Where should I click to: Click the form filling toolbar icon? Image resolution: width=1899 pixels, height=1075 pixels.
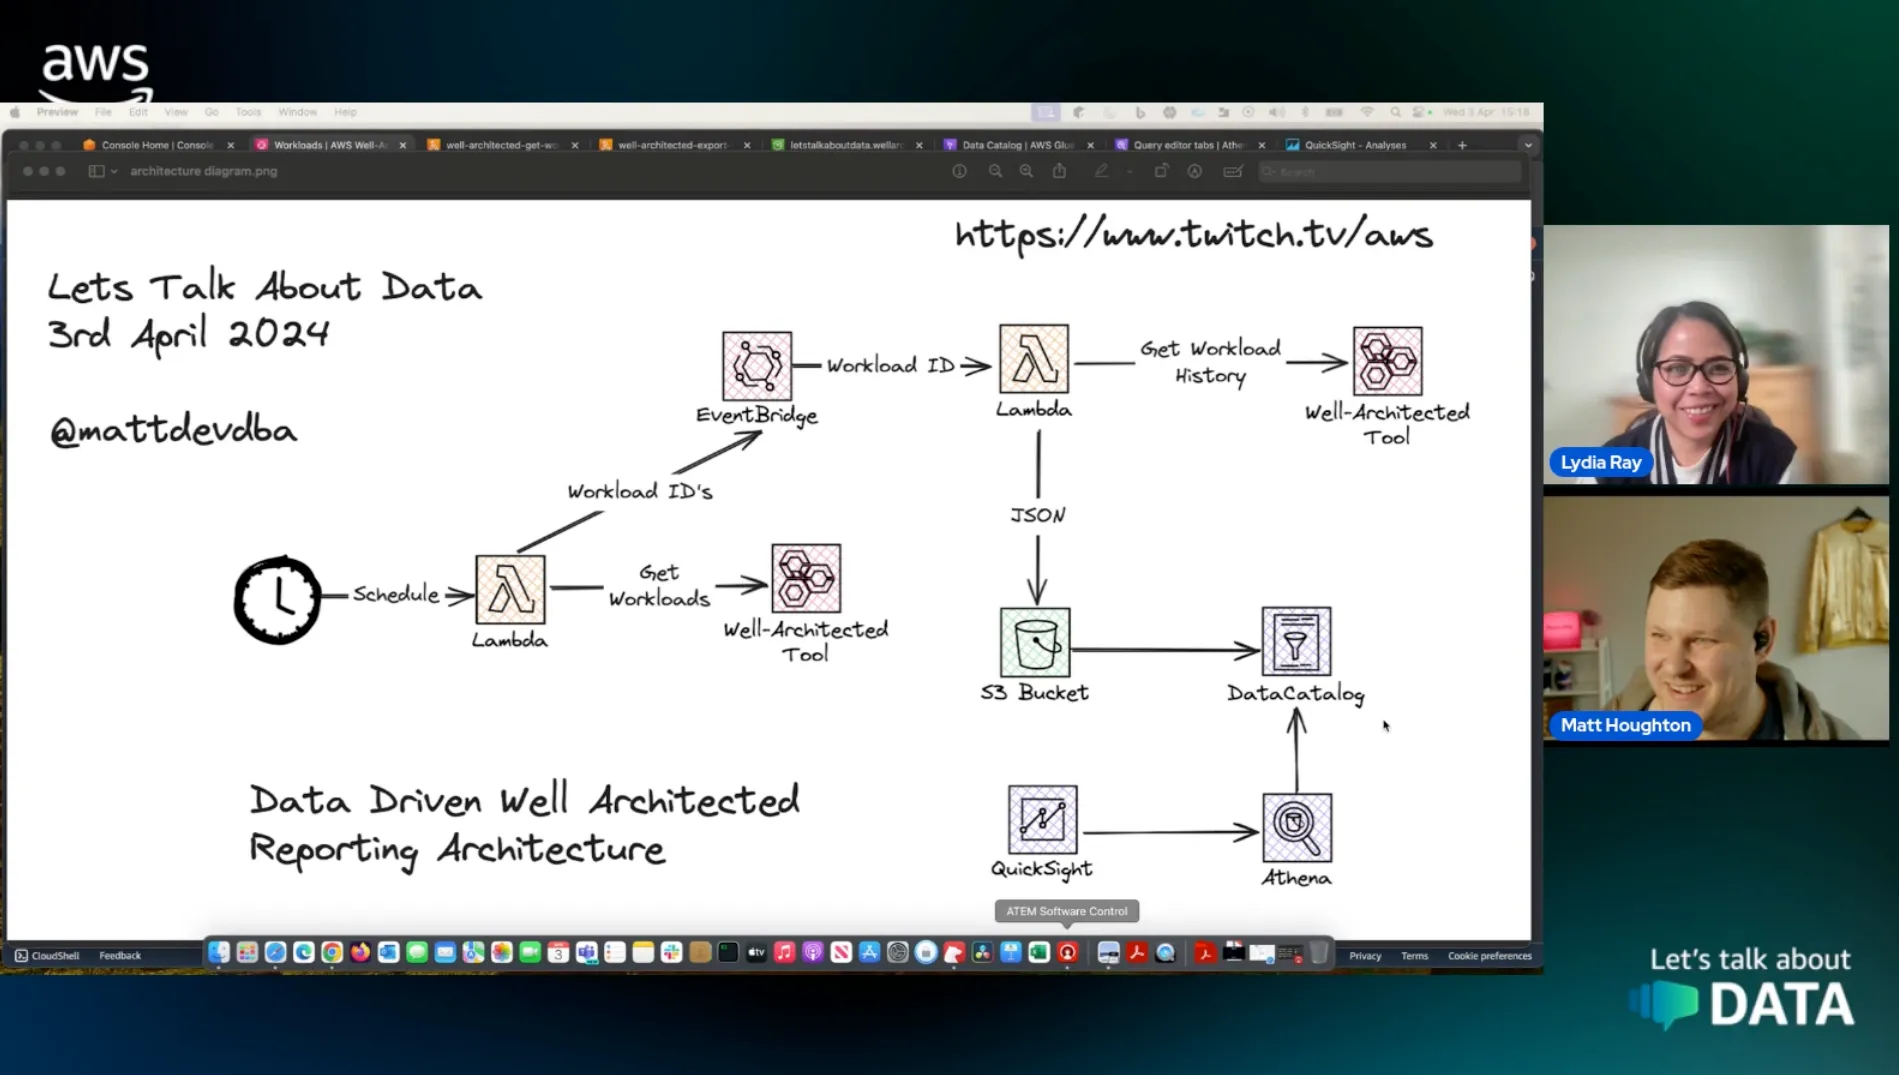click(1233, 171)
